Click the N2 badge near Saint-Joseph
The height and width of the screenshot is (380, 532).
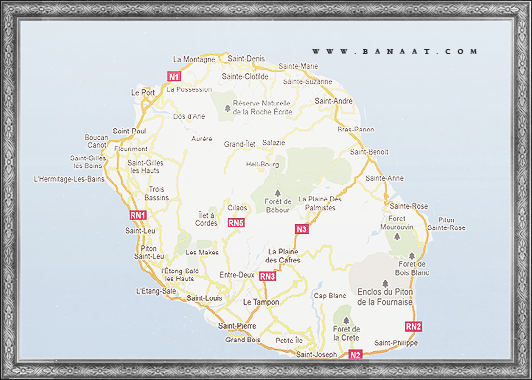pos(355,355)
